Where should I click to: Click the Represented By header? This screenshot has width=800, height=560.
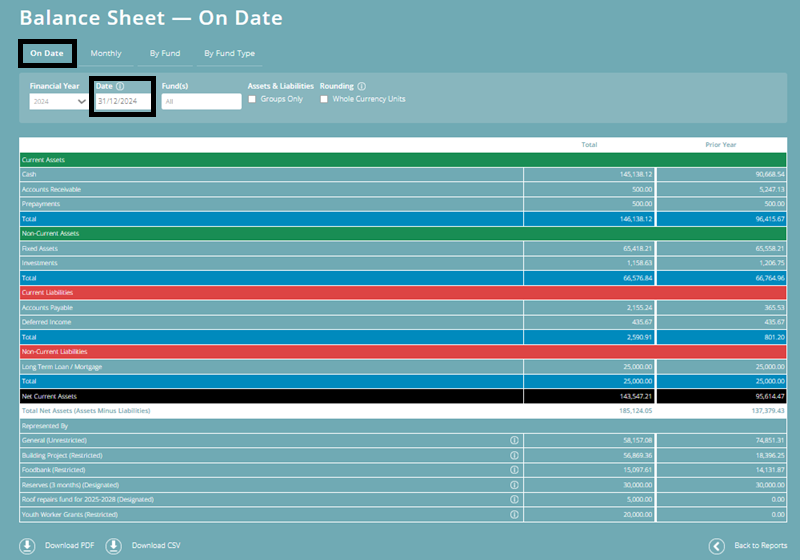(x=45, y=426)
